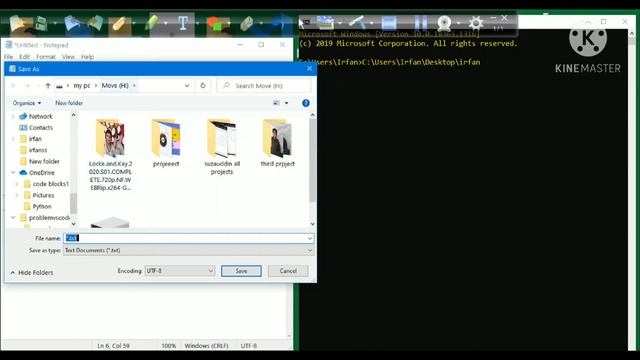The width and height of the screenshot is (640, 360).
Task: Toggle the webcam icon in recorder toolbar
Action: [444, 23]
